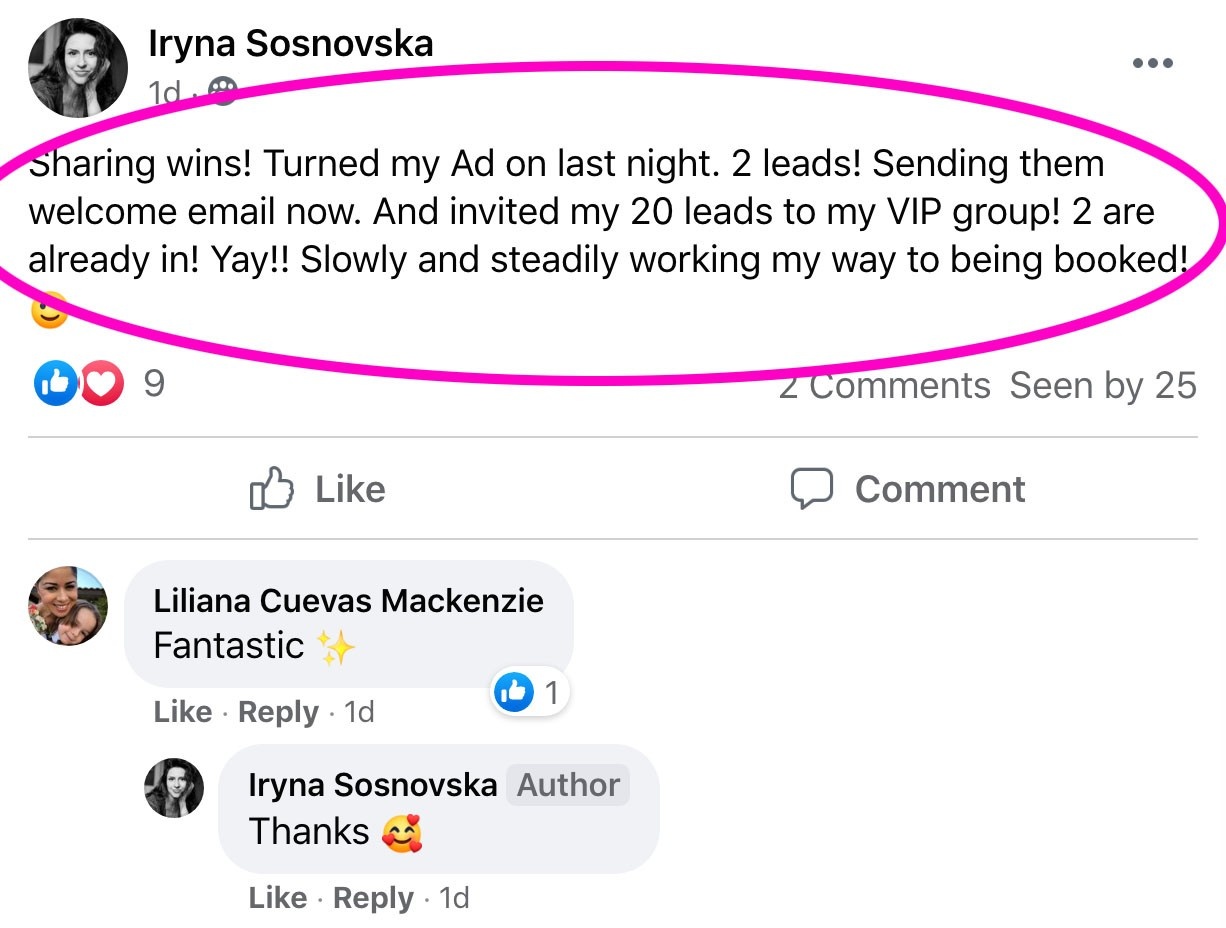Like Liliana's Fantastic comment

point(183,712)
